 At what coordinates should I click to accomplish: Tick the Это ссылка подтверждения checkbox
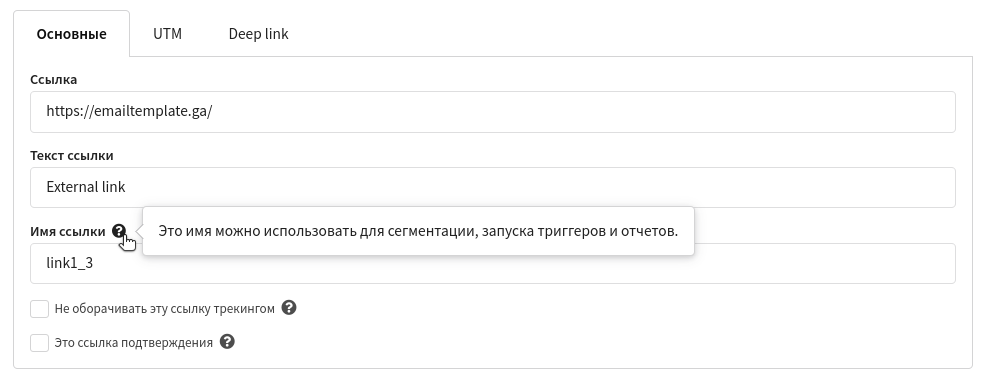click(40, 343)
